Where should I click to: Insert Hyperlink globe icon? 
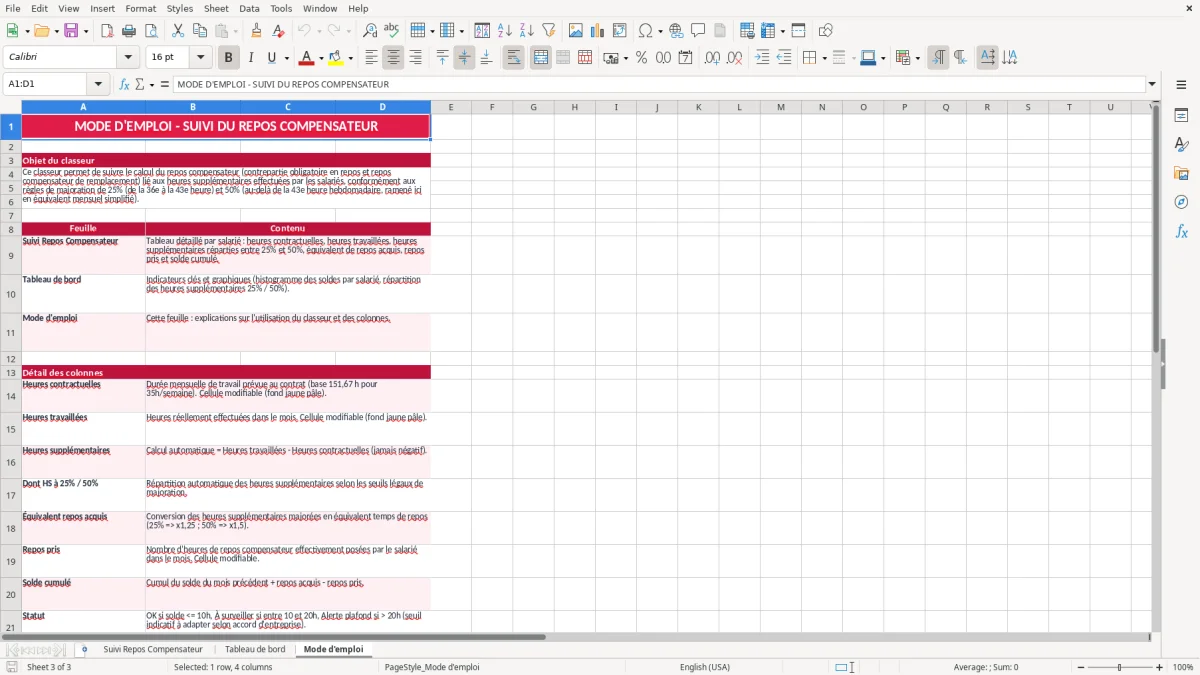point(676,31)
